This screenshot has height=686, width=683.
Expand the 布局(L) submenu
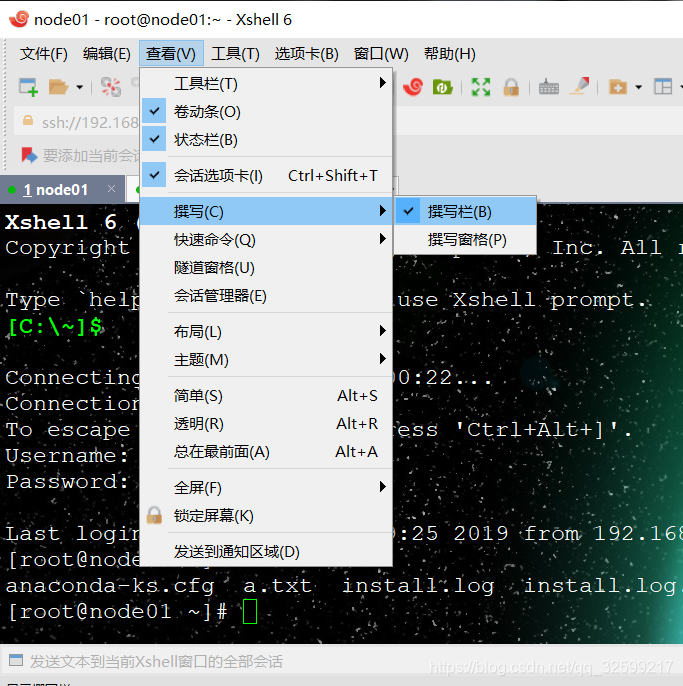point(266,331)
